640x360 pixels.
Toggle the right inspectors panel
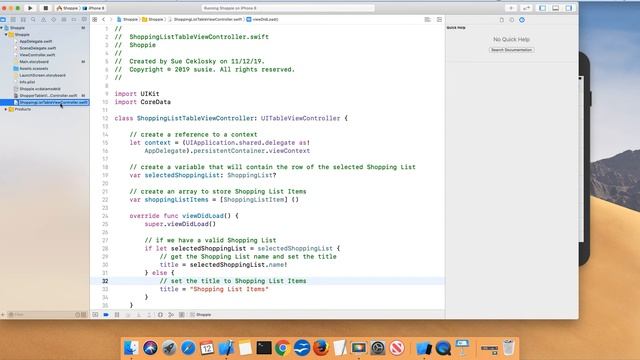click(x=569, y=8)
